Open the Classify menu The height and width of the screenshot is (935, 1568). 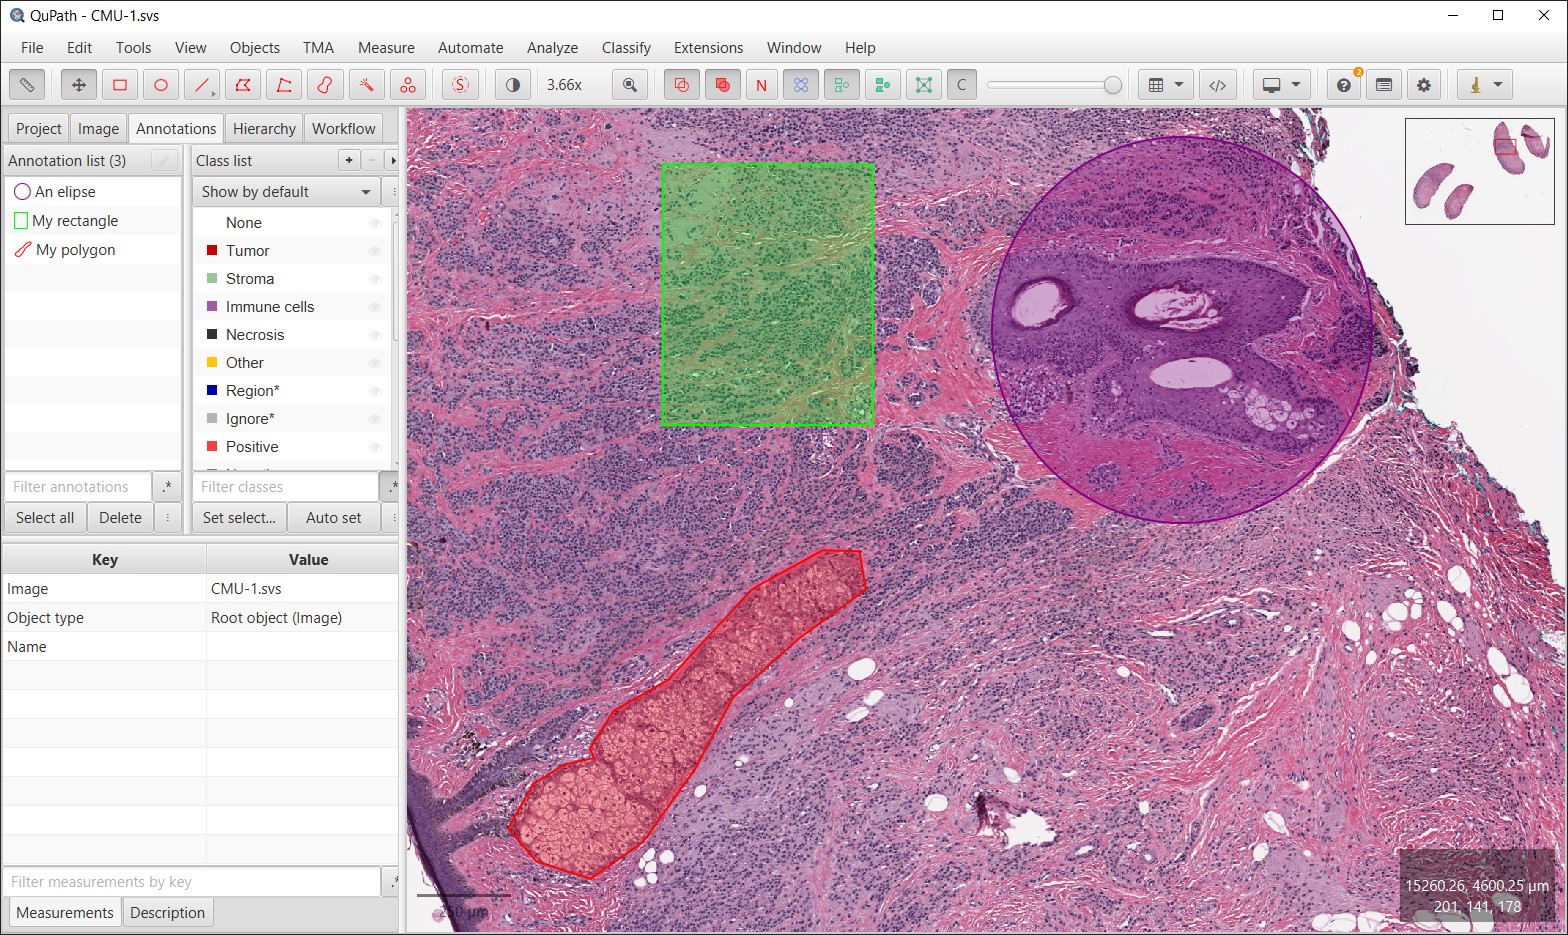coord(626,48)
